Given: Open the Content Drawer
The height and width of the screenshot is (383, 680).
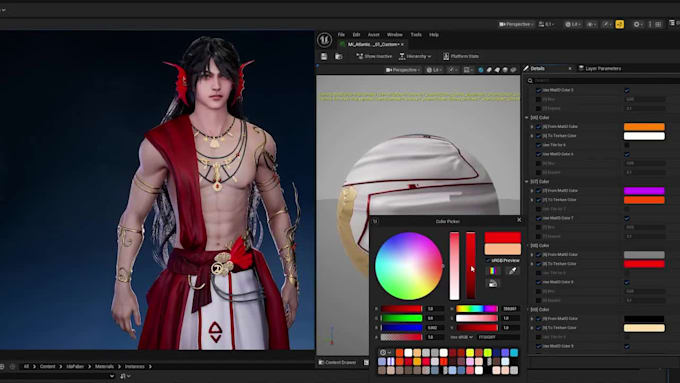Looking at the screenshot, I should click(x=337, y=362).
